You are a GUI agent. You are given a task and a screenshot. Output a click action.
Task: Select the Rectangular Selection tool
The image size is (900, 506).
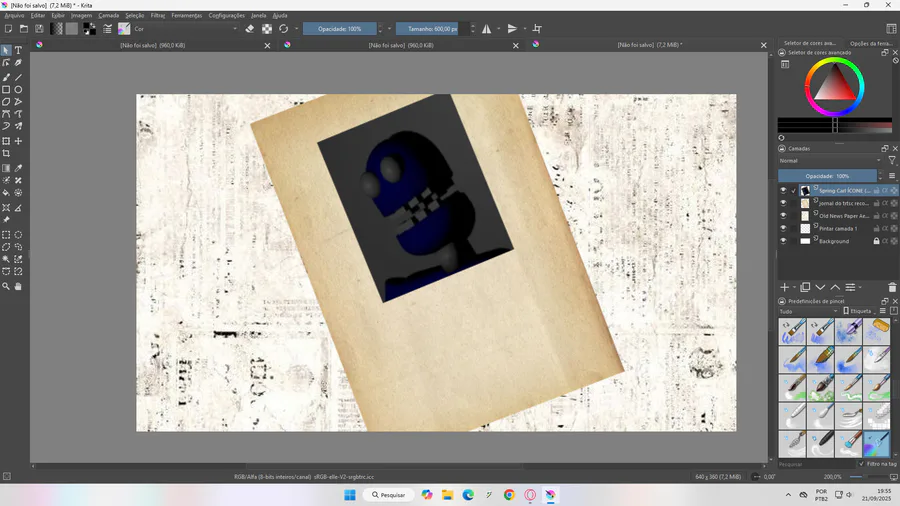[6, 235]
